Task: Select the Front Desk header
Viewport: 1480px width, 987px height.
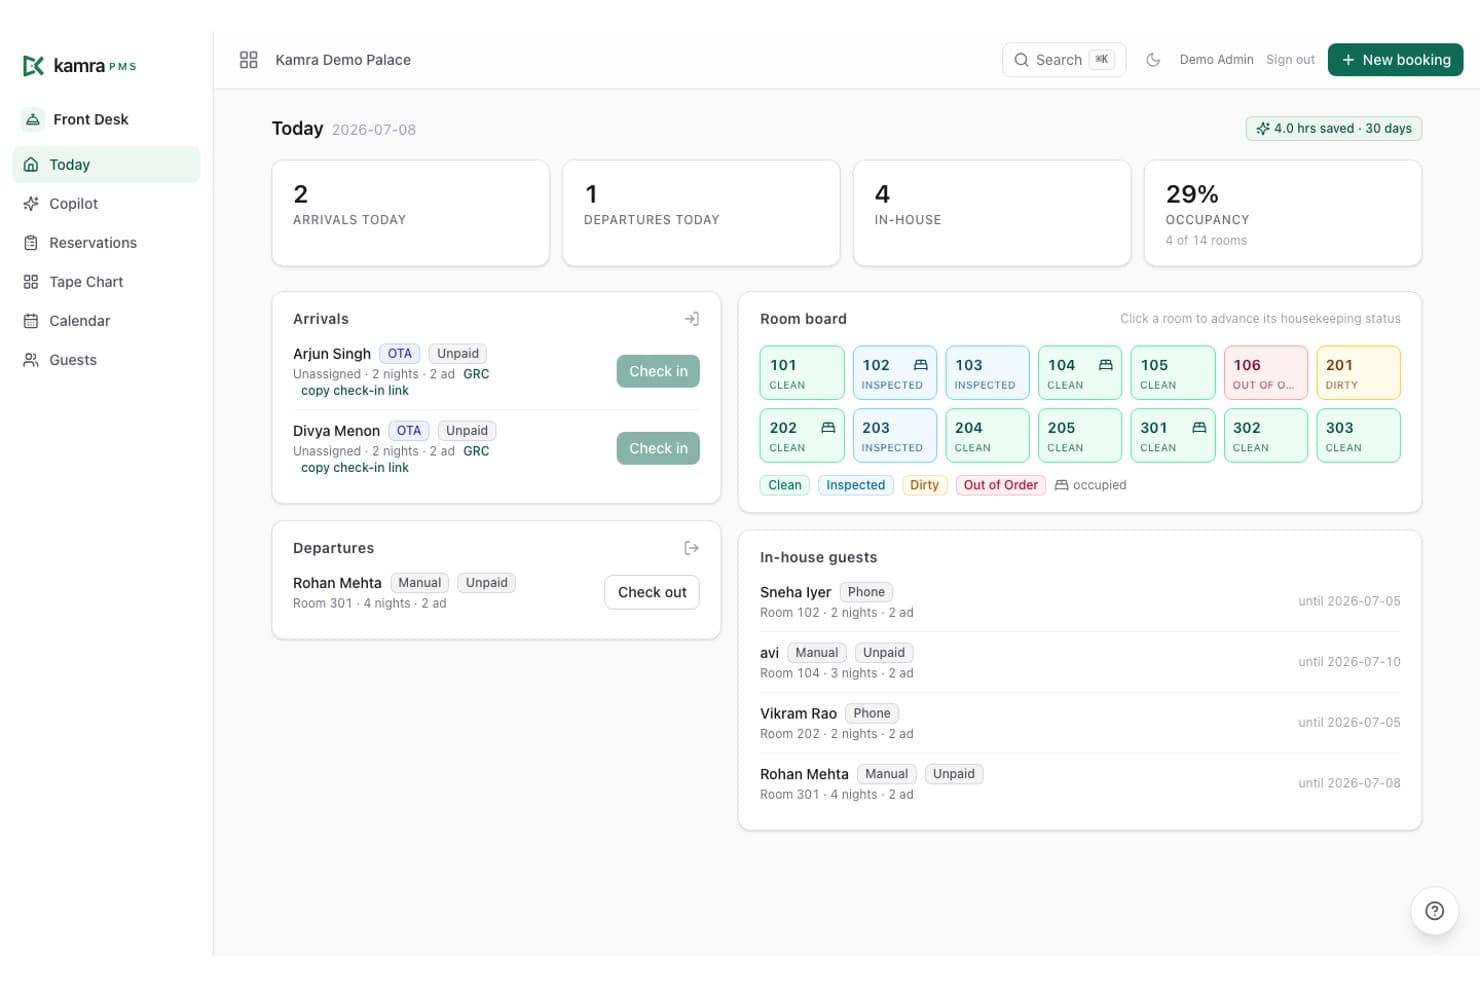Action: (x=77, y=120)
